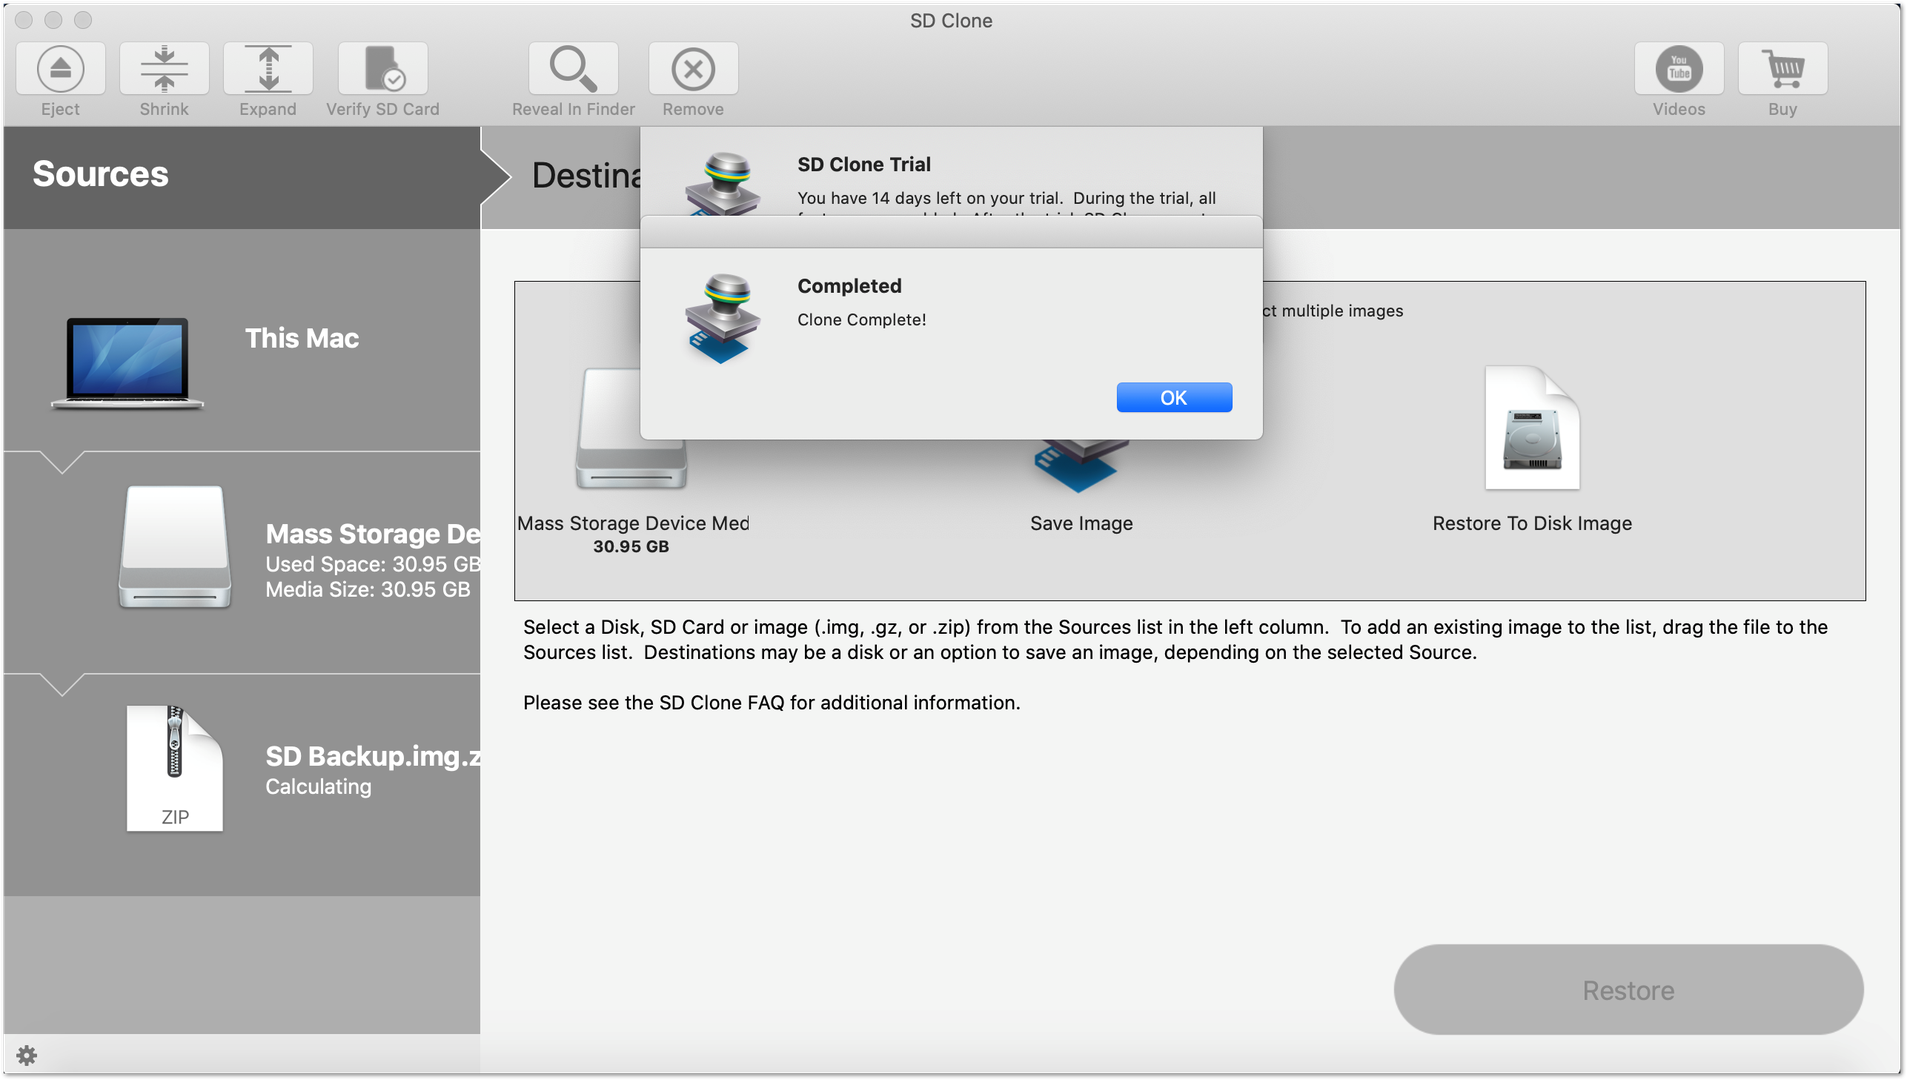Click the Mass Storage Device source name
The height and width of the screenshot is (1080, 1907).
click(373, 534)
